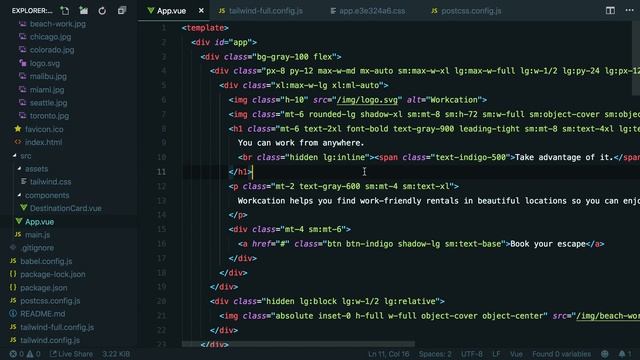Collapse the src folder
The height and width of the screenshot is (360, 640).
pyautogui.click(x=25, y=156)
